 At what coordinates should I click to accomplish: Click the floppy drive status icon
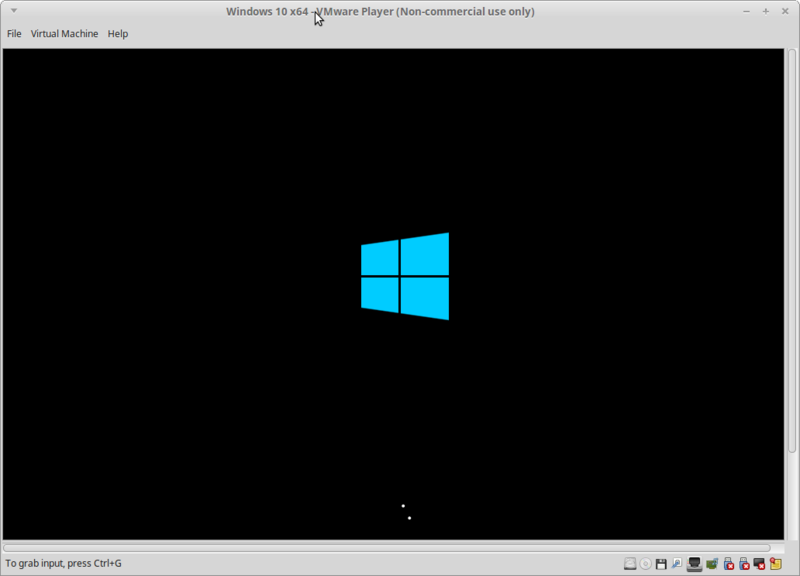point(661,564)
